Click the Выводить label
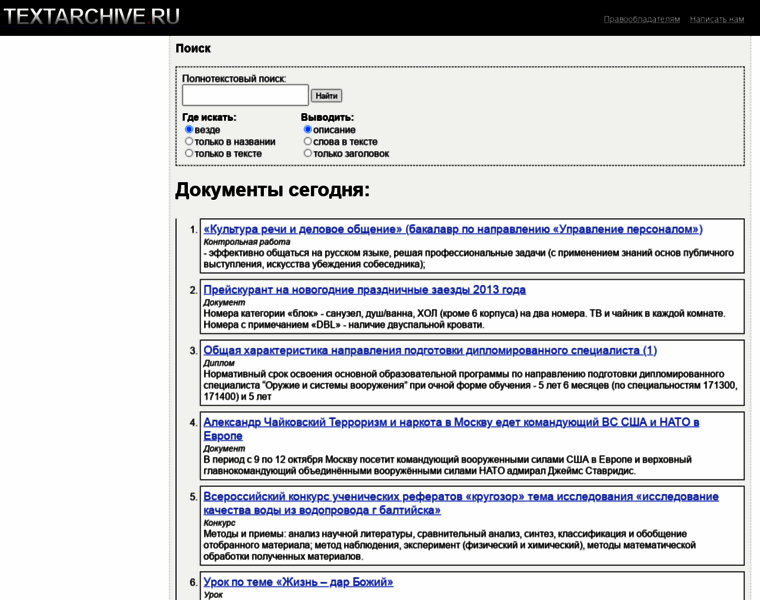Viewport: 760px width, 600px height. click(x=327, y=117)
